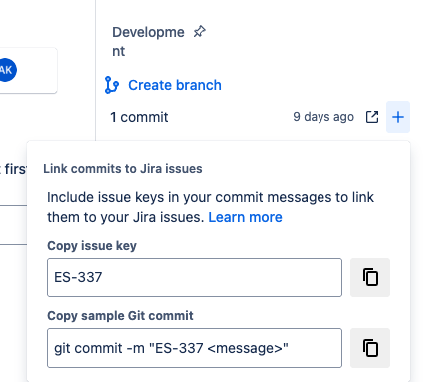The height and width of the screenshot is (382, 428).
Task: Open the 1 commit details
Action: click(x=139, y=117)
